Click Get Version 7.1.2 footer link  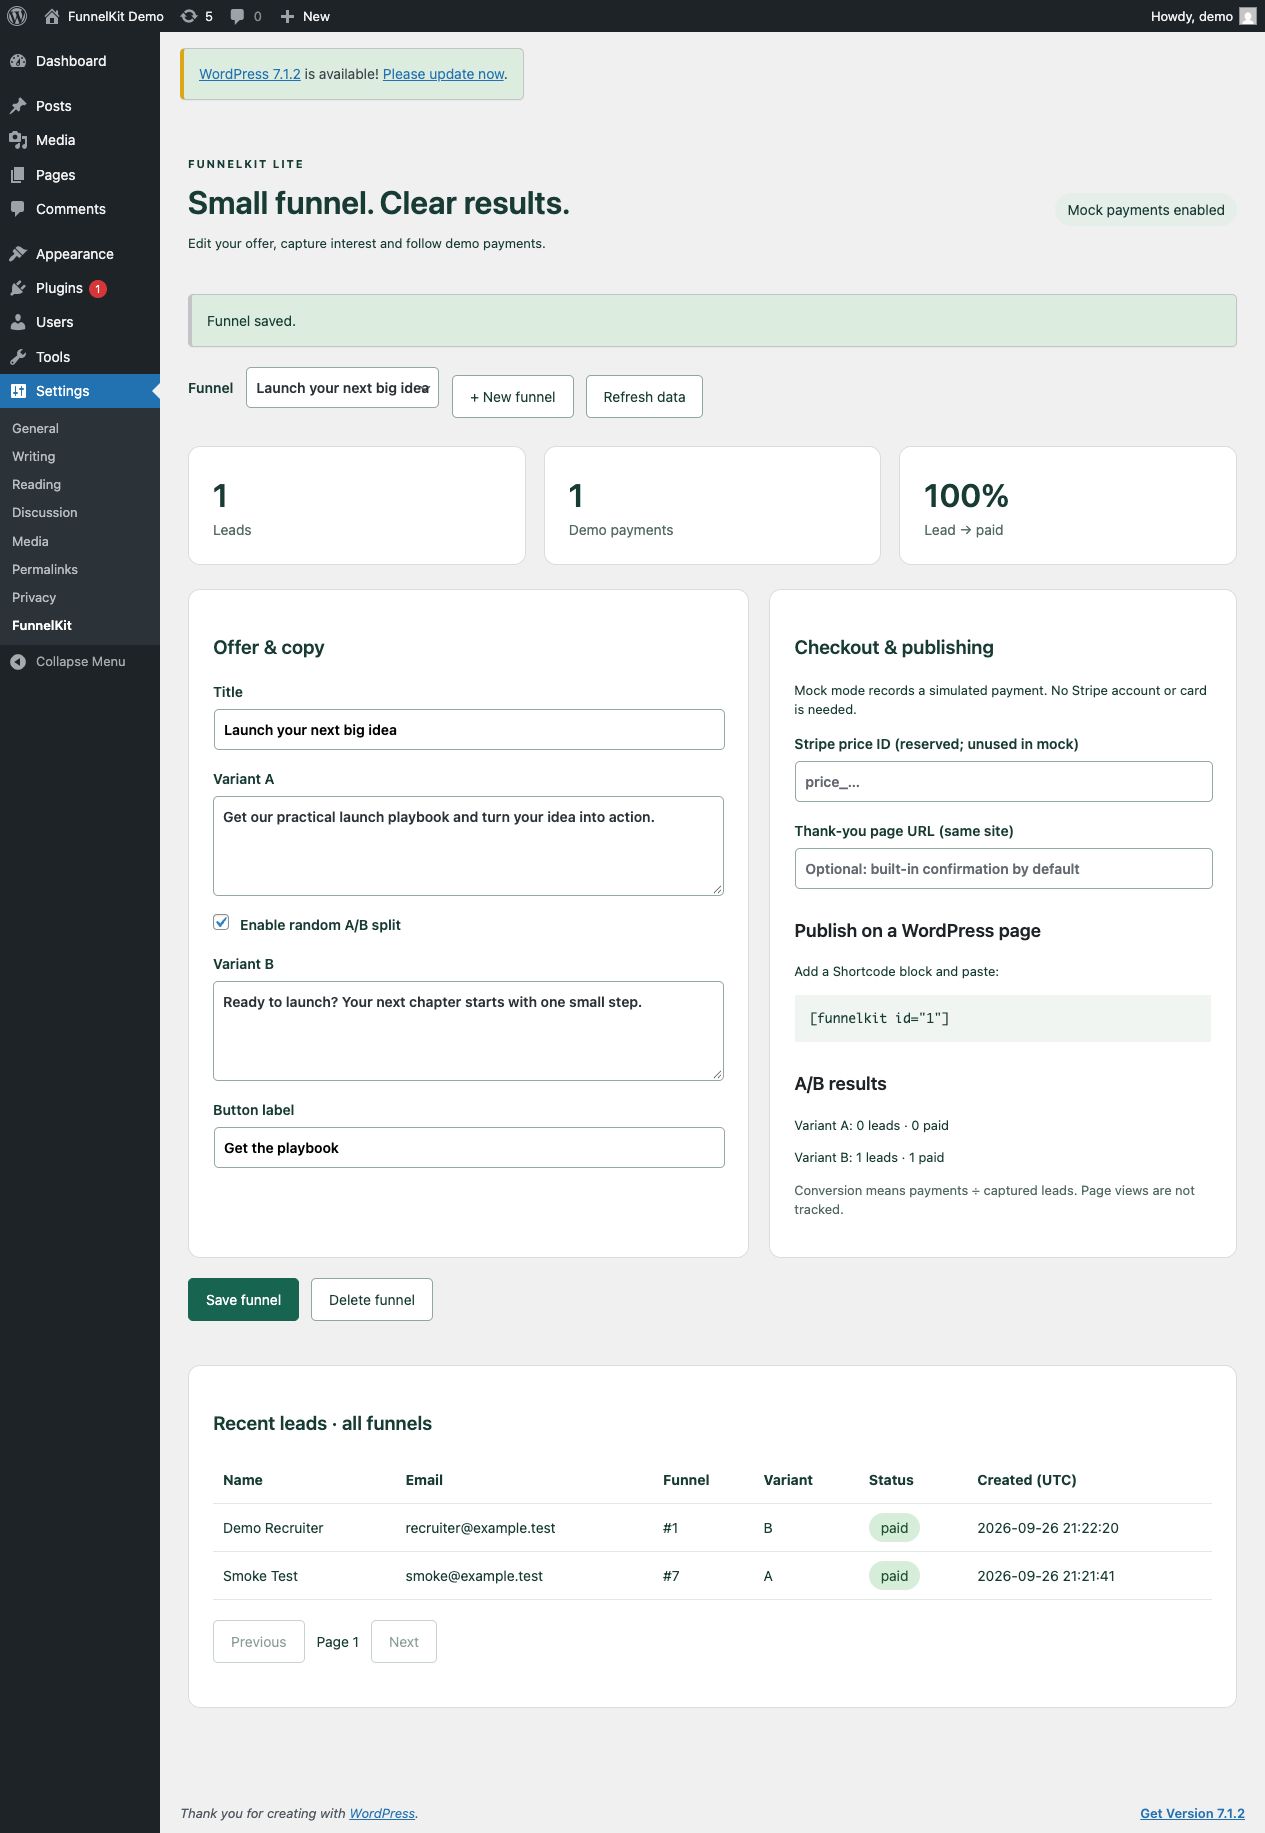1192,1813
